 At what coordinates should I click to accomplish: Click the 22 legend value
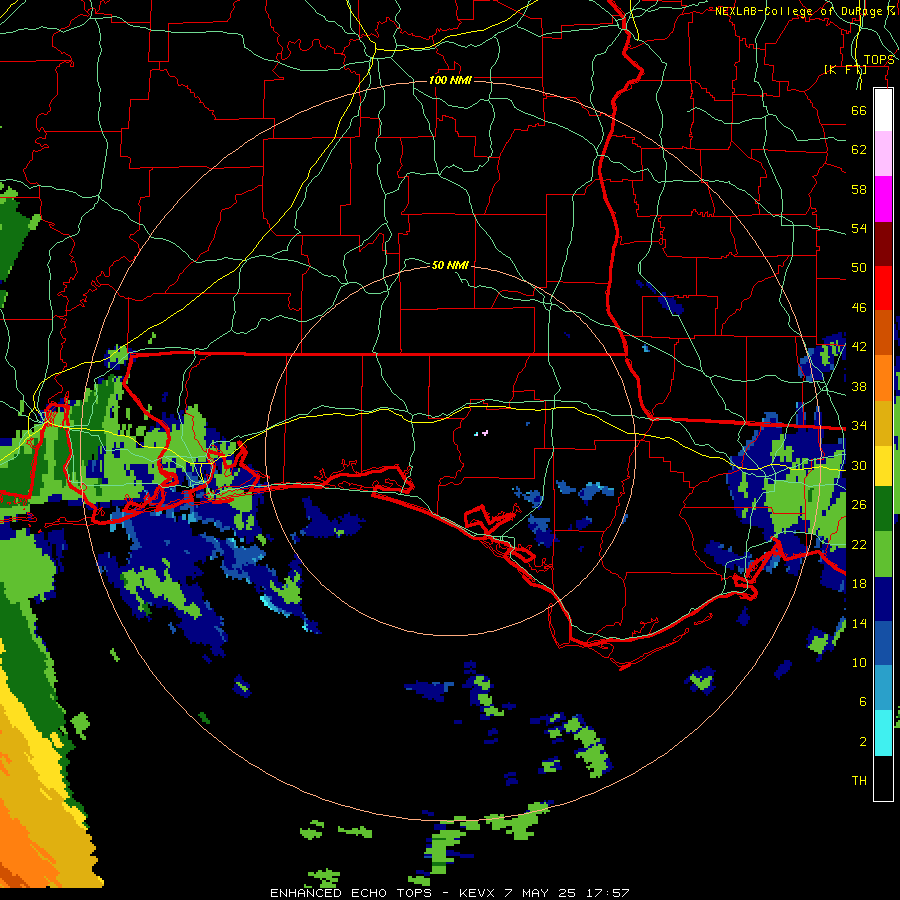pyautogui.click(x=859, y=545)
